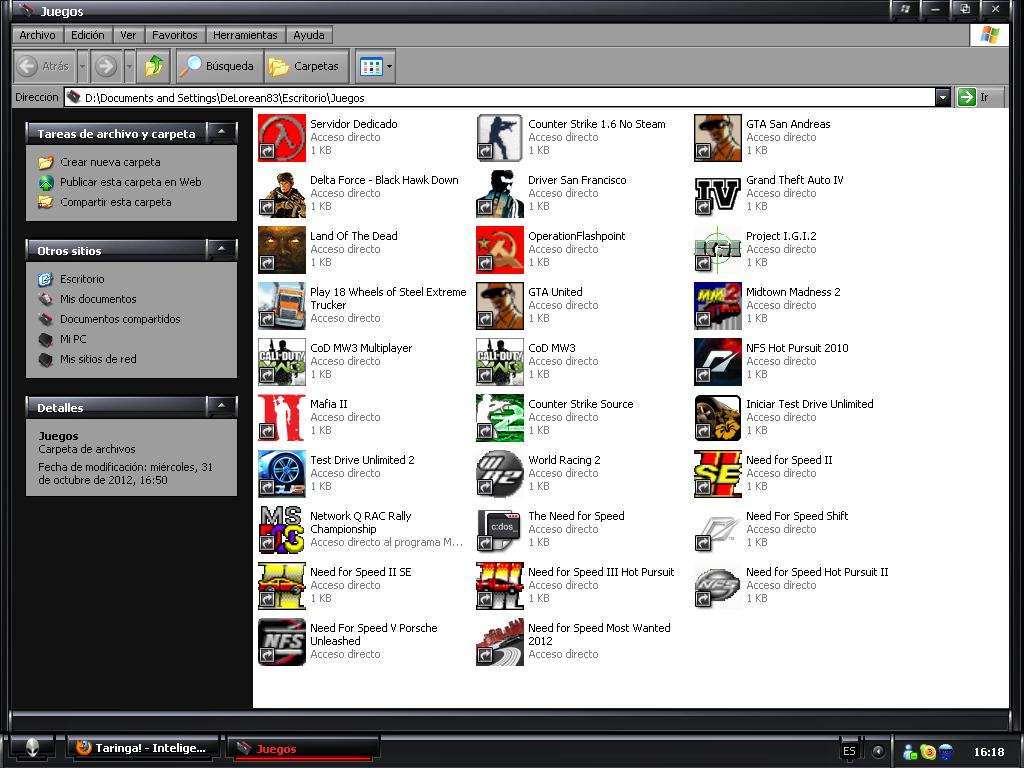Switch to the Taringa Firefox taskbar button
The image size is (1024, 768).
point(143,748)
